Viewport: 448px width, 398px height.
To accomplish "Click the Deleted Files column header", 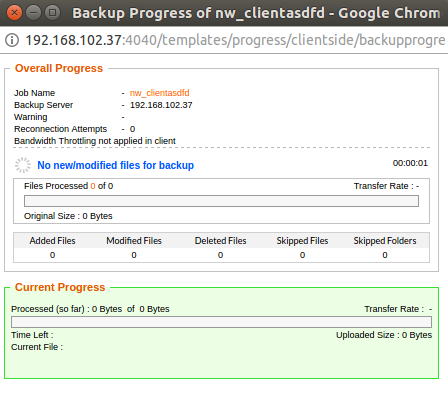I will tap(220, 241).
